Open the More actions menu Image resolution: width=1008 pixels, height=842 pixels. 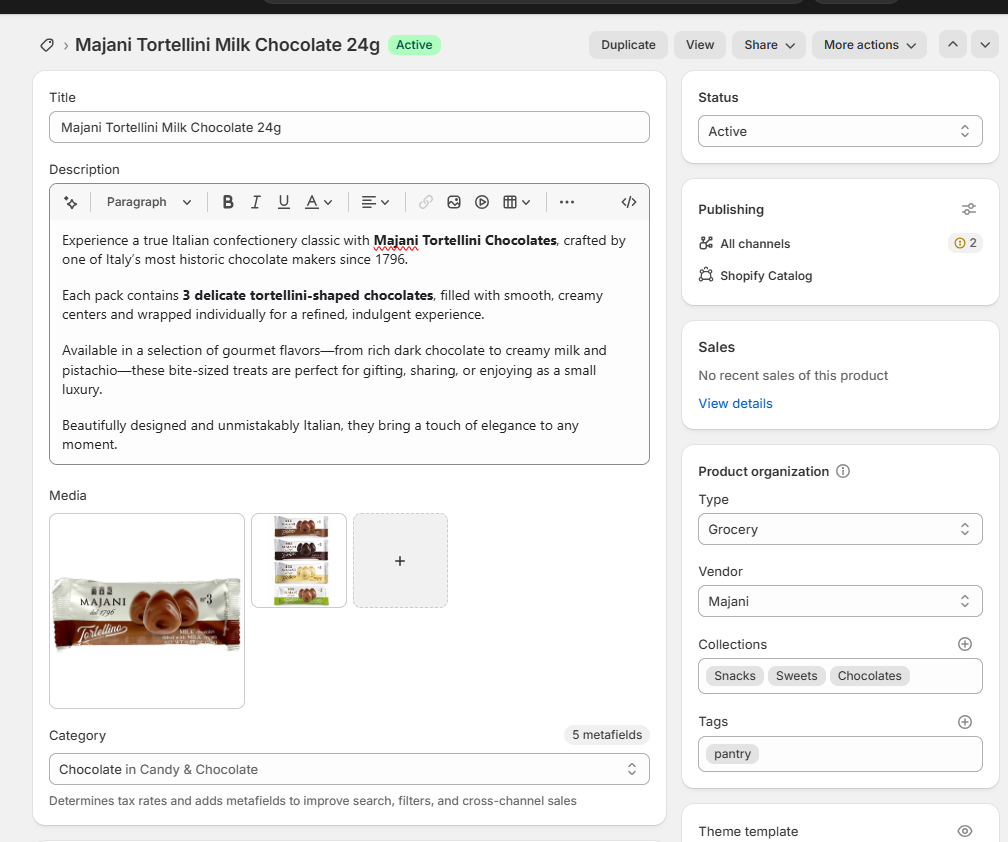pyautogui.click(x=869, y=45)
